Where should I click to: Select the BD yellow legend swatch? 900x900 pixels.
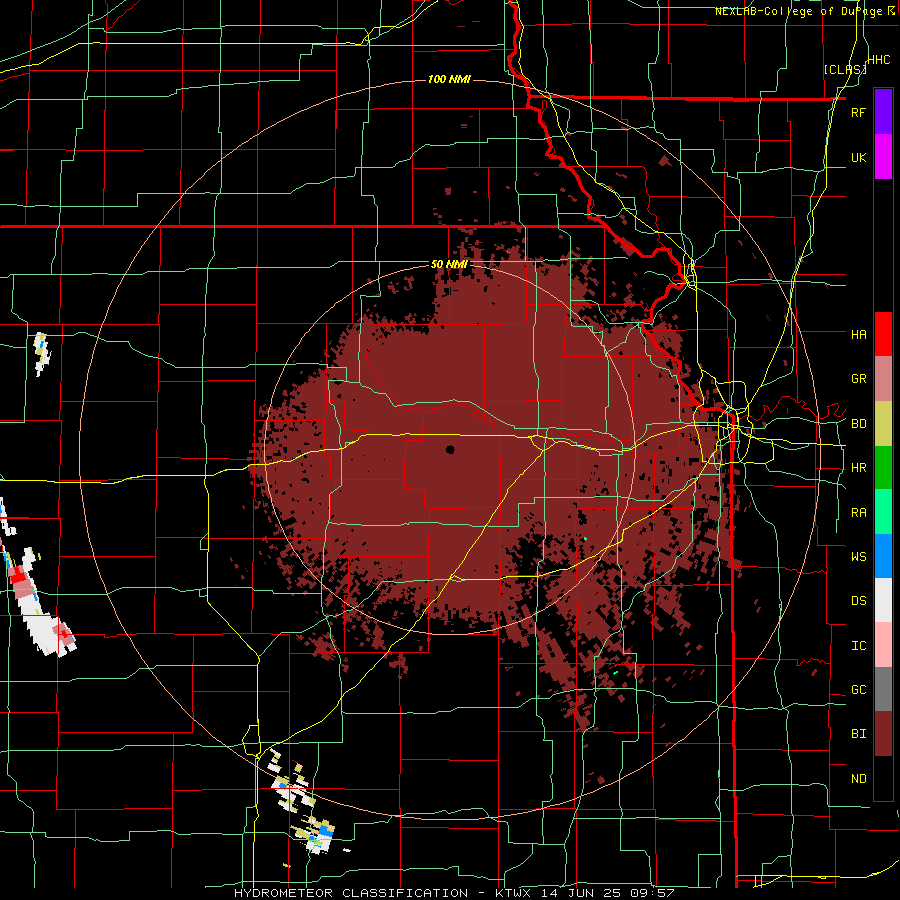point(883,424)
